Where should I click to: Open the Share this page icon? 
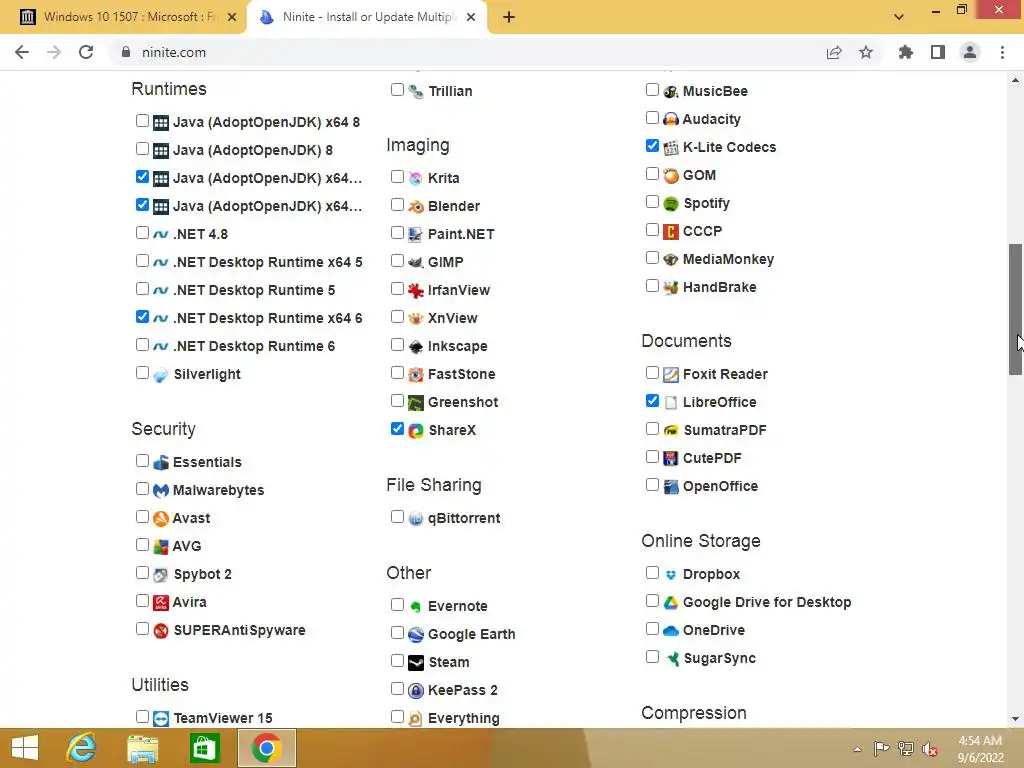[834, 52]
